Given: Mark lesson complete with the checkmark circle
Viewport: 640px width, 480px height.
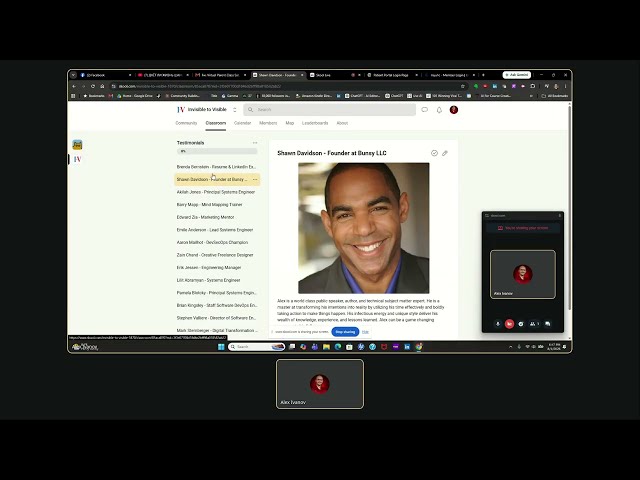Looking at the screenshot, I should (x=434, y=153).
